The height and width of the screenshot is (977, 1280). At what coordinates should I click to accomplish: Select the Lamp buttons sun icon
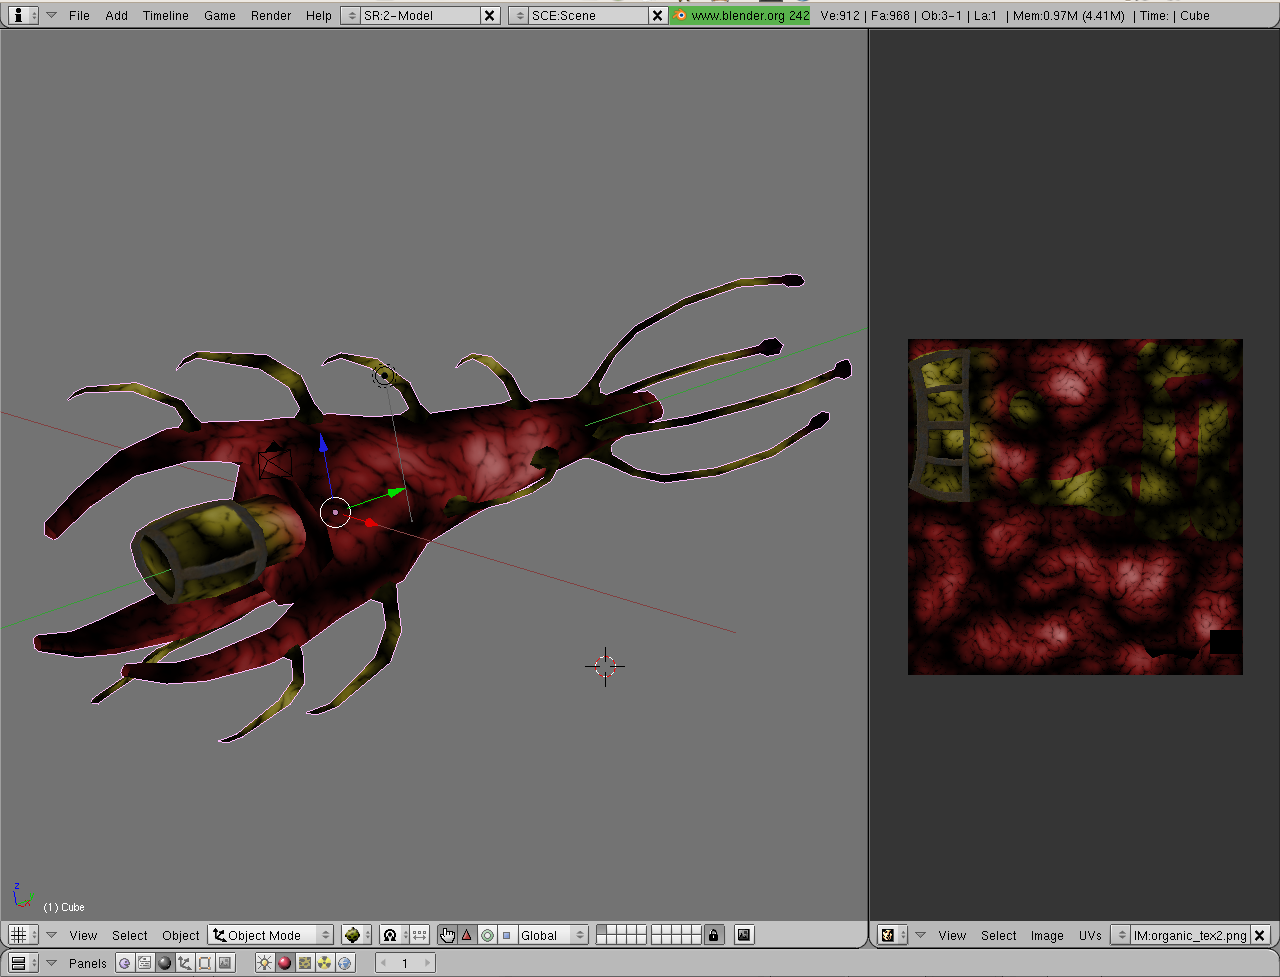pyautogui.click(x=264, y=963)
